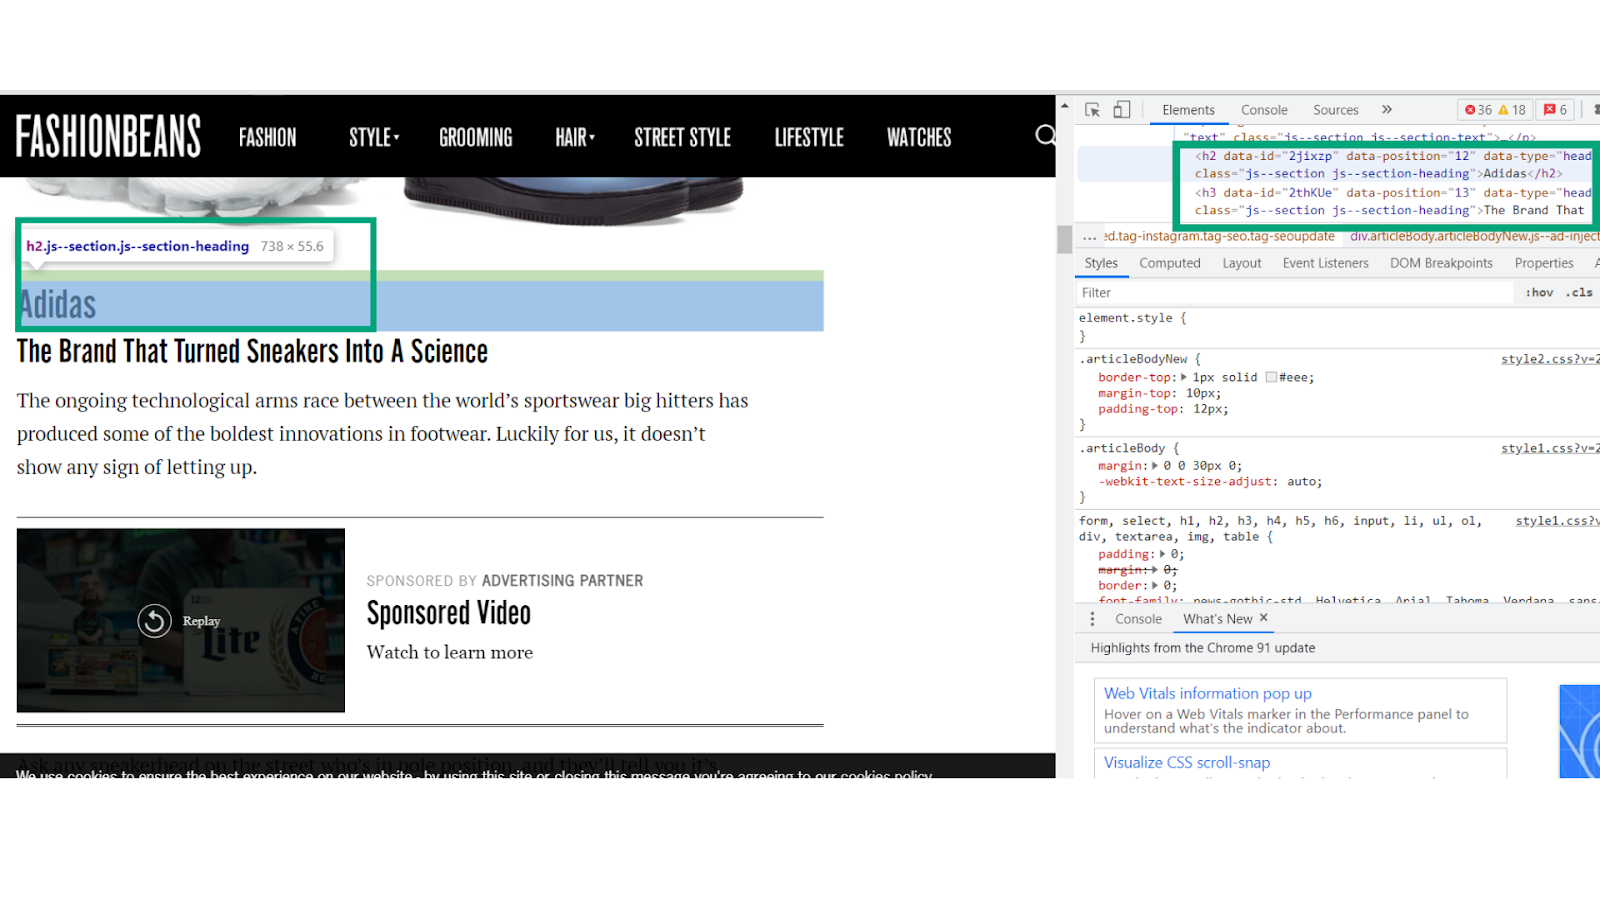
Task: Click the div.articleBody breadcrumb item
Action: (1475, 237)
